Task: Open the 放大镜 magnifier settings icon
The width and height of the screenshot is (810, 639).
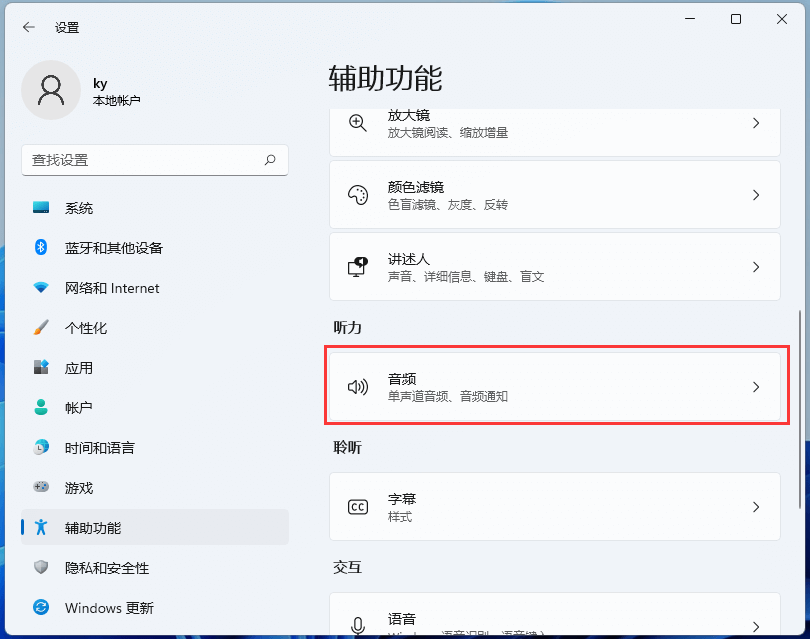Action: click(357, 123)
